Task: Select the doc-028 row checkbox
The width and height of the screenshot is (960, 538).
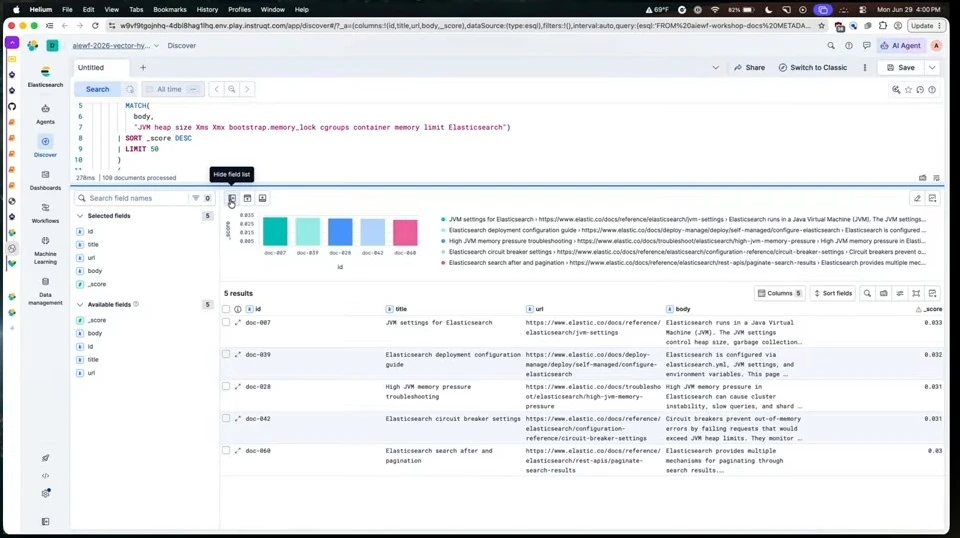Action: click(x=226, y=387)
